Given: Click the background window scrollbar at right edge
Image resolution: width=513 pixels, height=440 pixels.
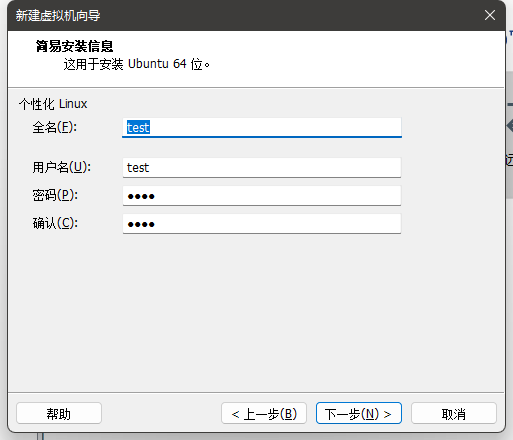Looking at the screenshot, I should [509, 135].
